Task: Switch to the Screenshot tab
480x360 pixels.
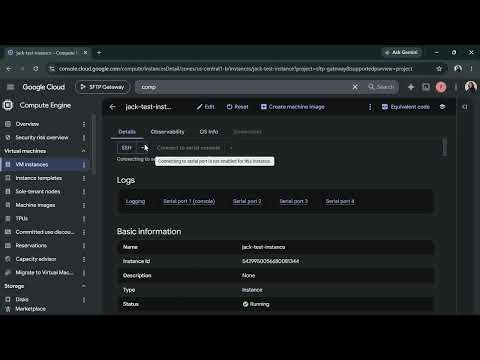Action: tap(247, 132)
